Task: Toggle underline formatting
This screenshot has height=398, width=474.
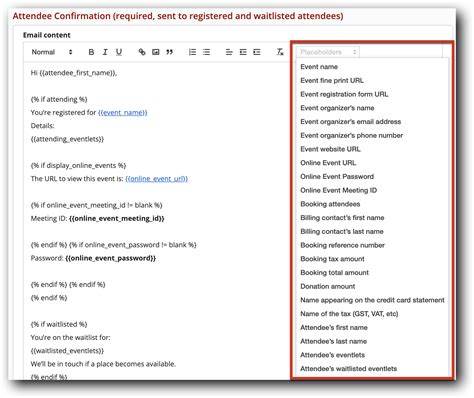Action: click(x=119, y=52)
